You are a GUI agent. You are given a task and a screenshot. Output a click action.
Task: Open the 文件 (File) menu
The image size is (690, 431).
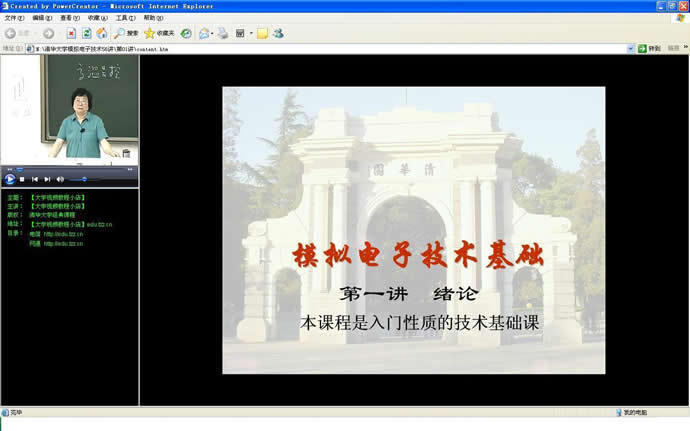14,18
